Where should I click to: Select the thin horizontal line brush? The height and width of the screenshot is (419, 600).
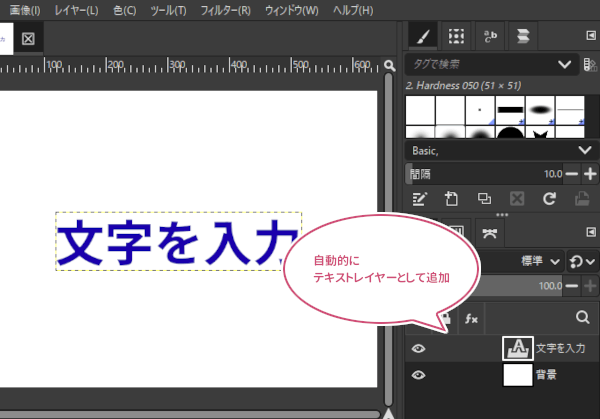click(x=570, y=110)
